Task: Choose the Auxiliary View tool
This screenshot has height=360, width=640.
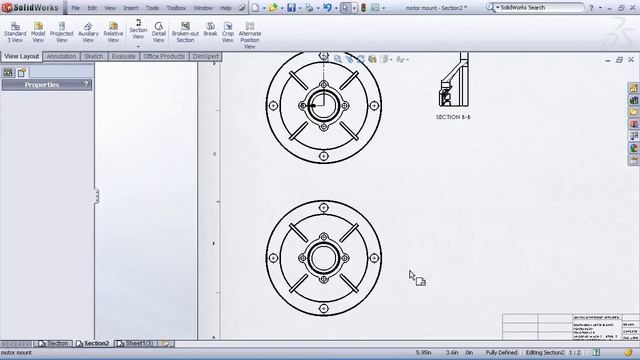Action: click(88, 32)
